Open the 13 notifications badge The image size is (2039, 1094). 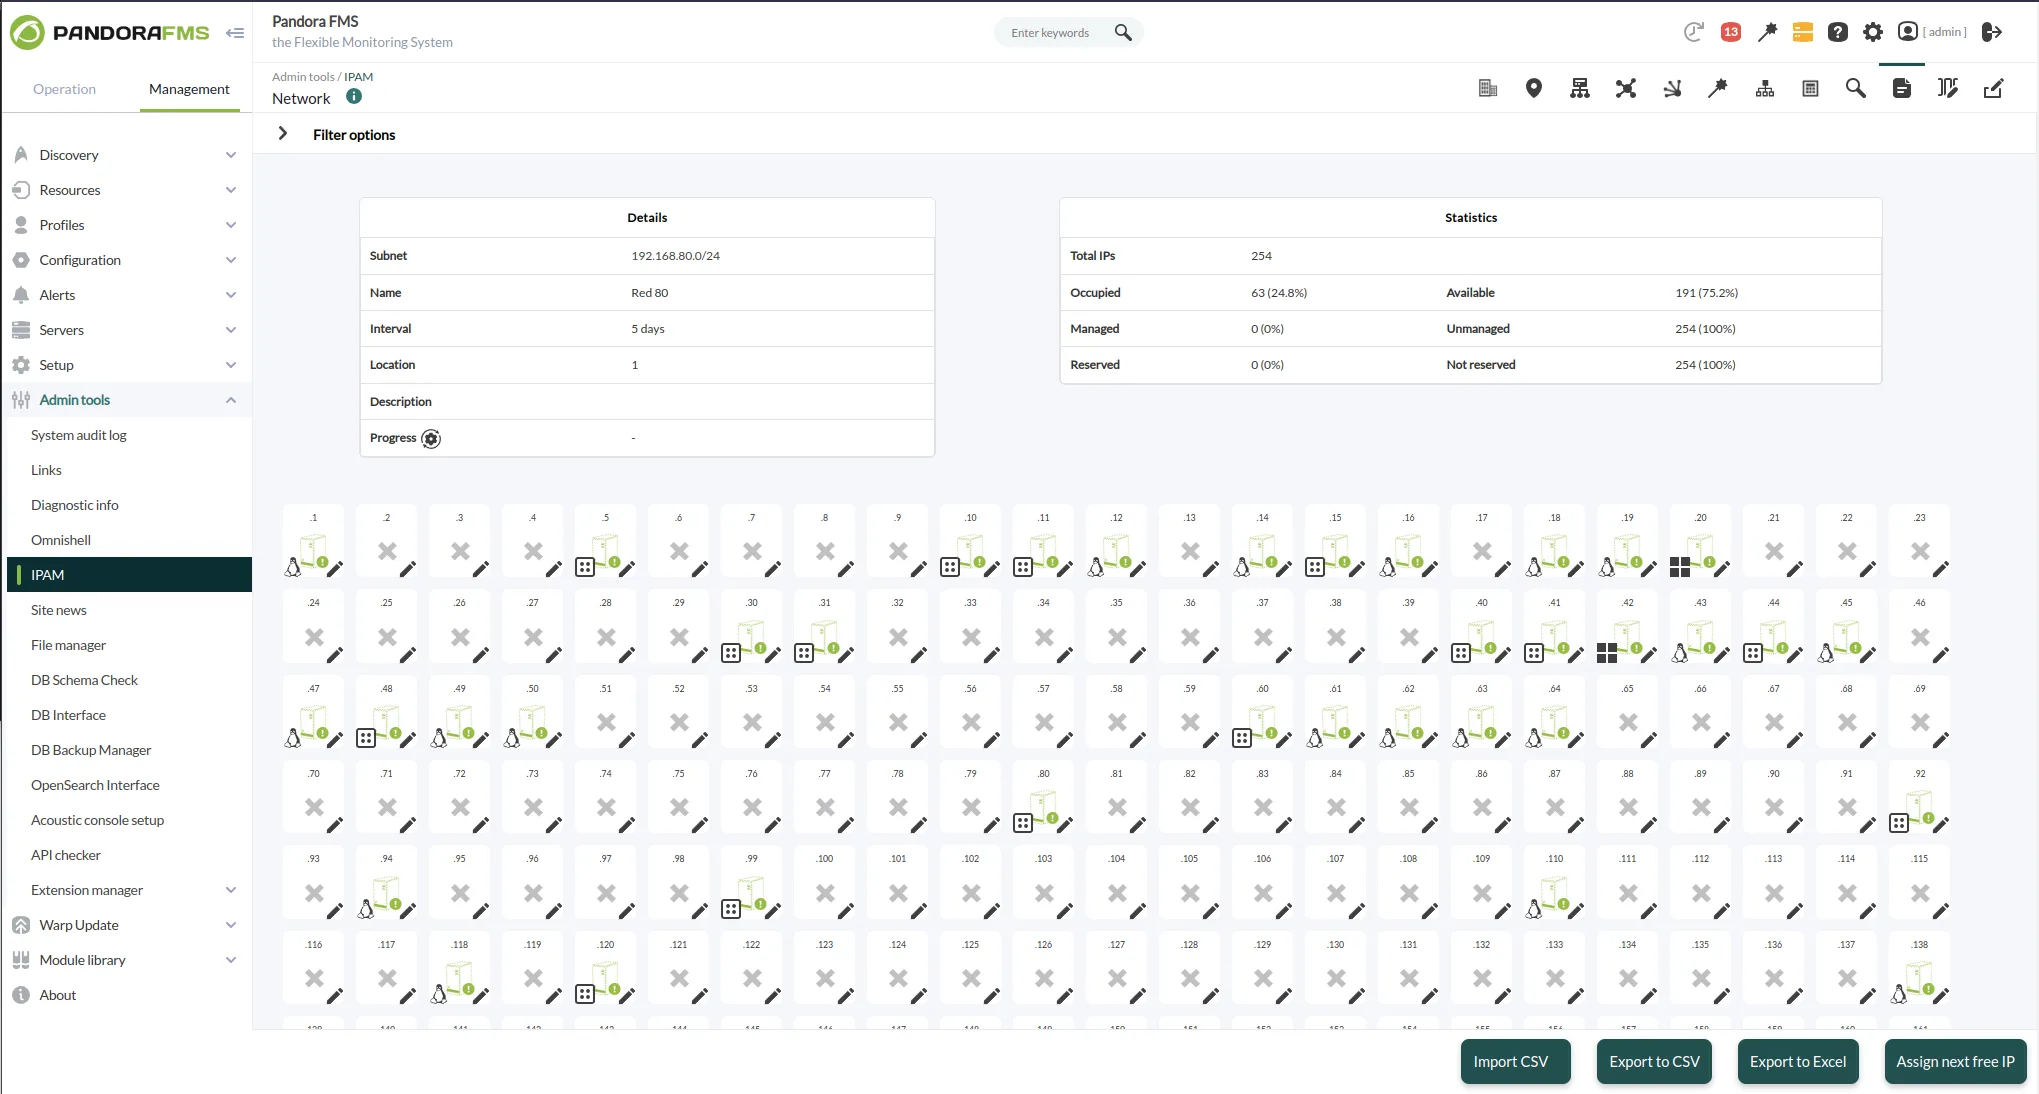(1731, 32)
